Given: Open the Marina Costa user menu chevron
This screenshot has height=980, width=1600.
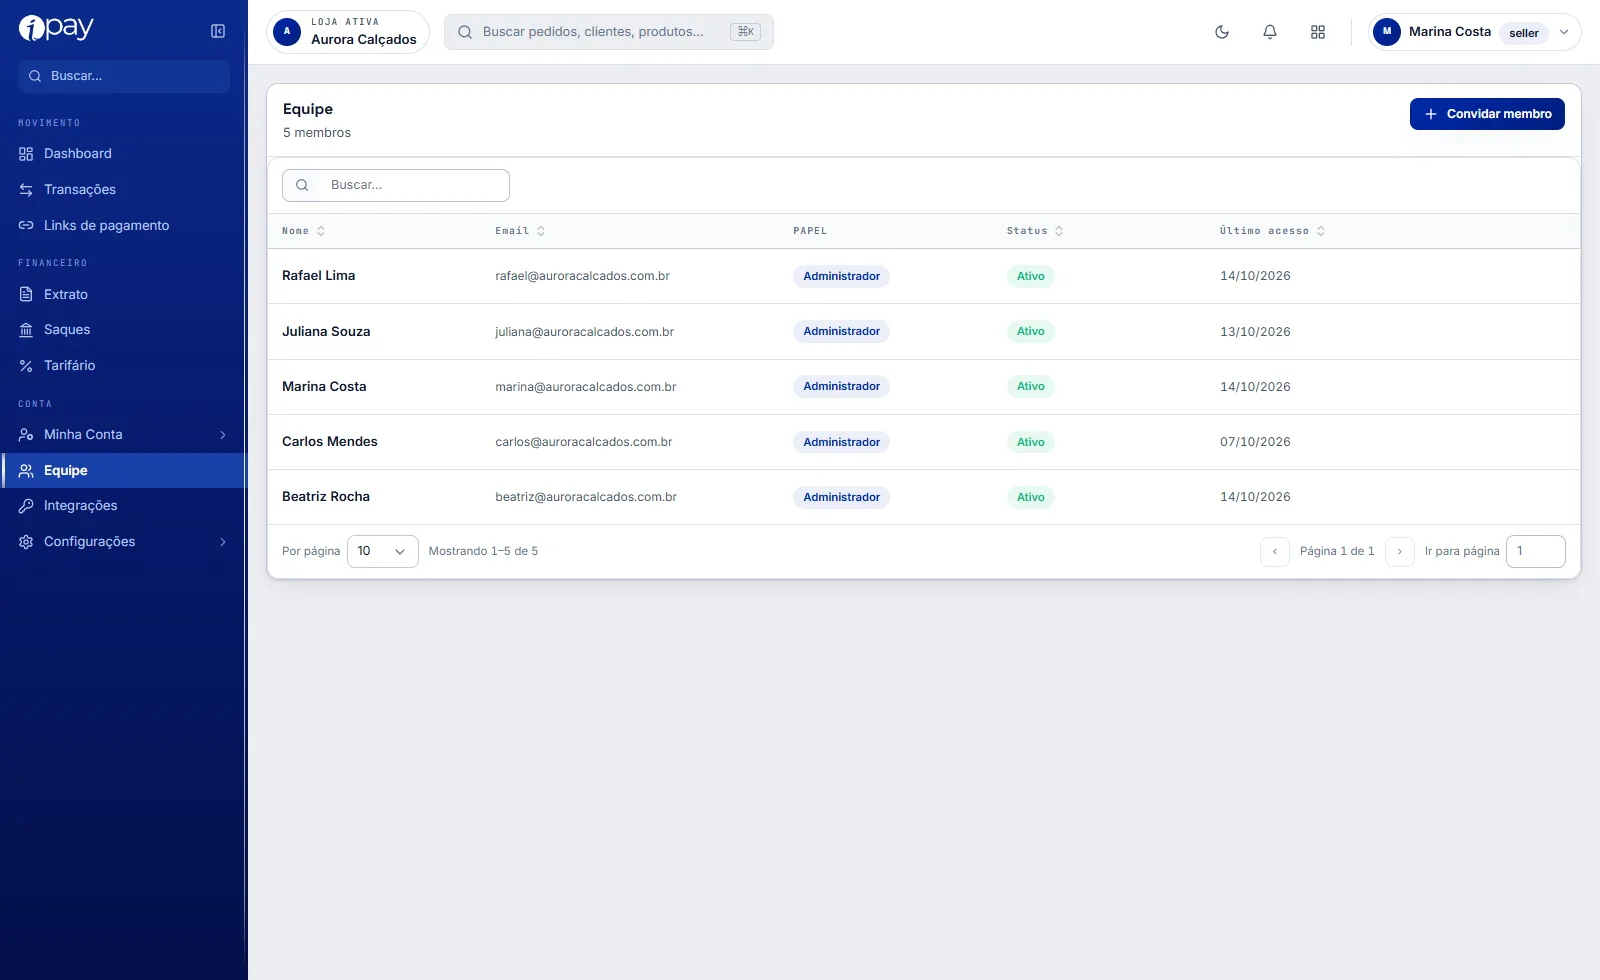Looking at the screenshot, I should tap(1564, 32).
